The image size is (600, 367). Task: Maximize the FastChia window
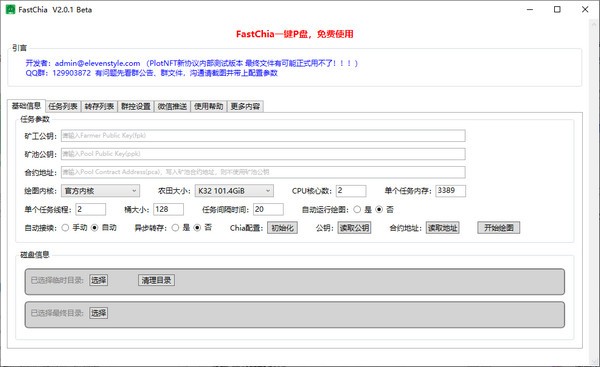(557, 10)
